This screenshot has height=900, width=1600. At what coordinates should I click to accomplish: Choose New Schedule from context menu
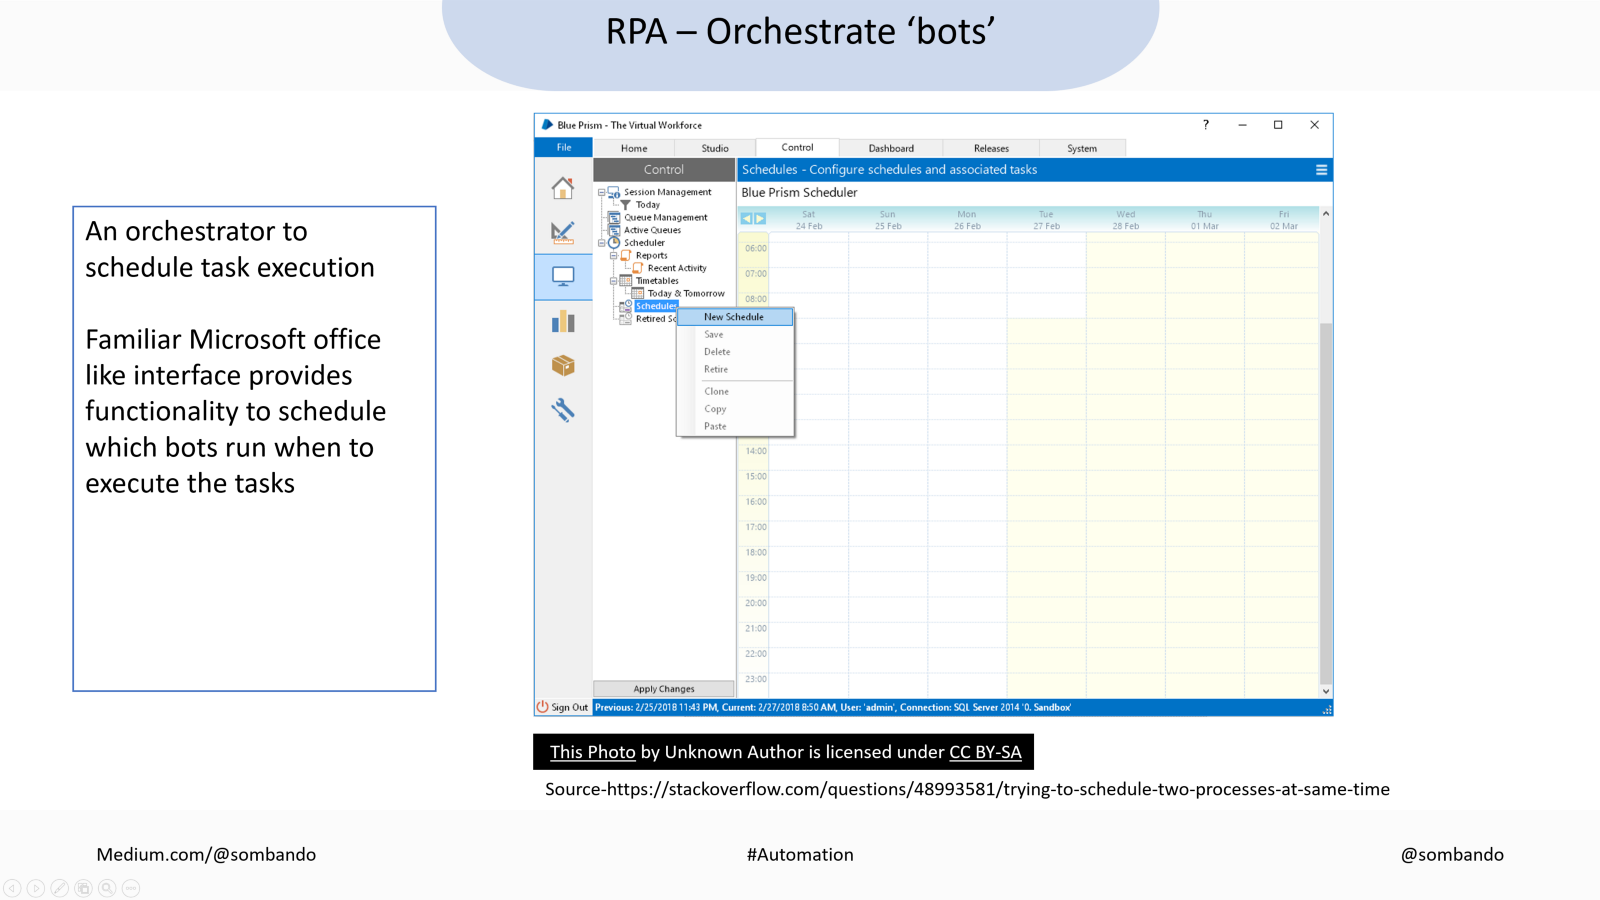[734, 317]
